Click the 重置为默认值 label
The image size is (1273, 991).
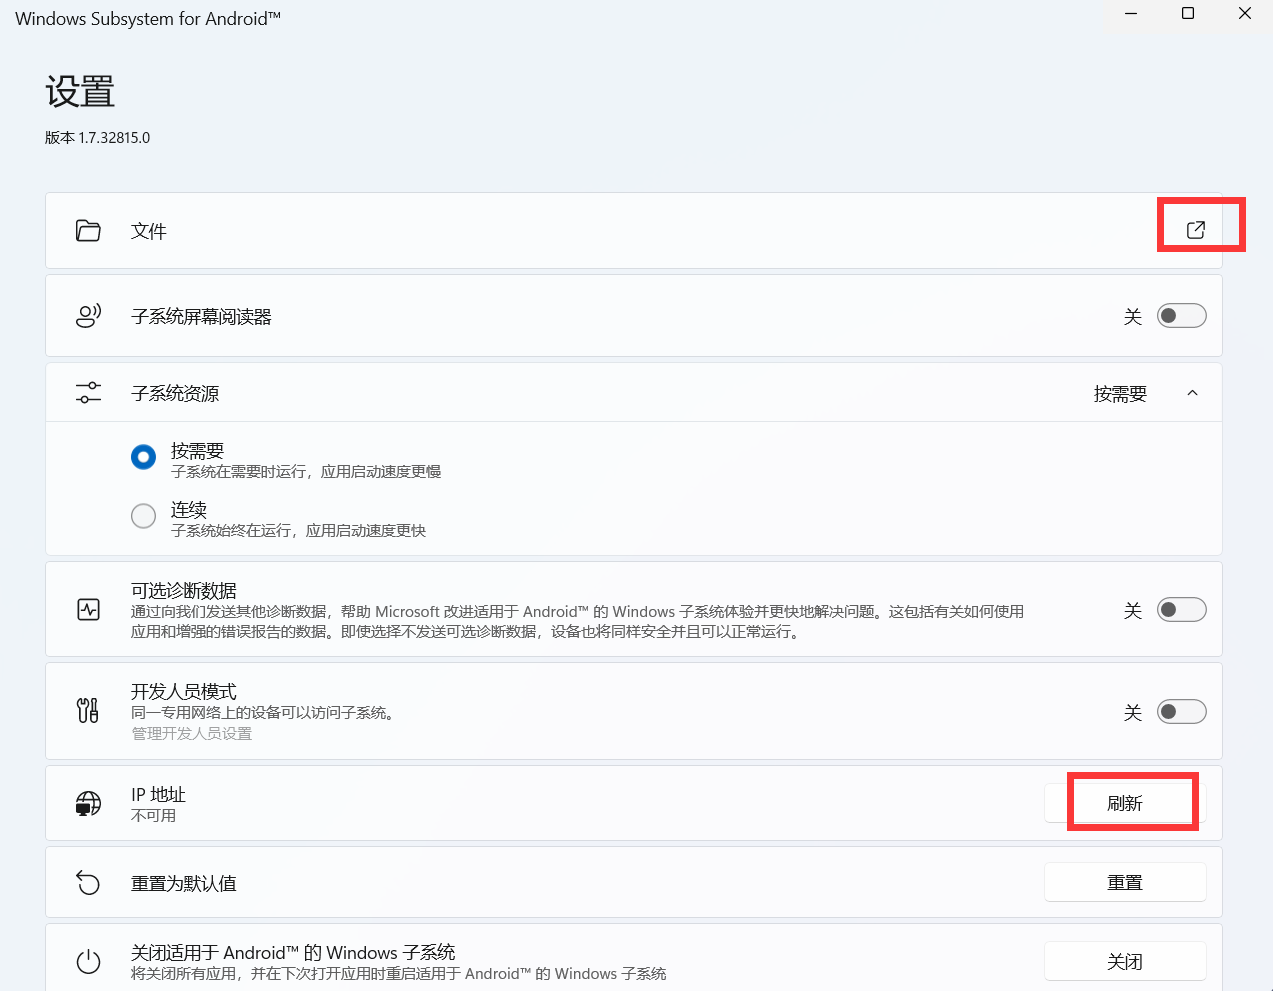tap(184, 883)
